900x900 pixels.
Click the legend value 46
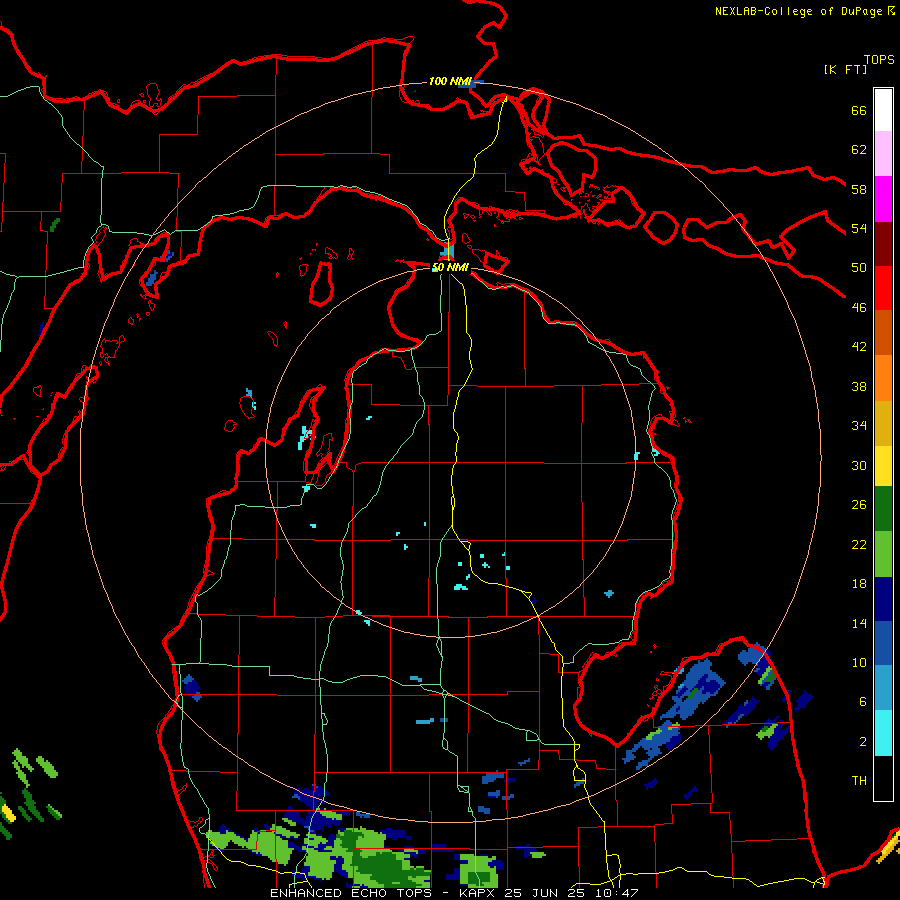pos(859,308)
